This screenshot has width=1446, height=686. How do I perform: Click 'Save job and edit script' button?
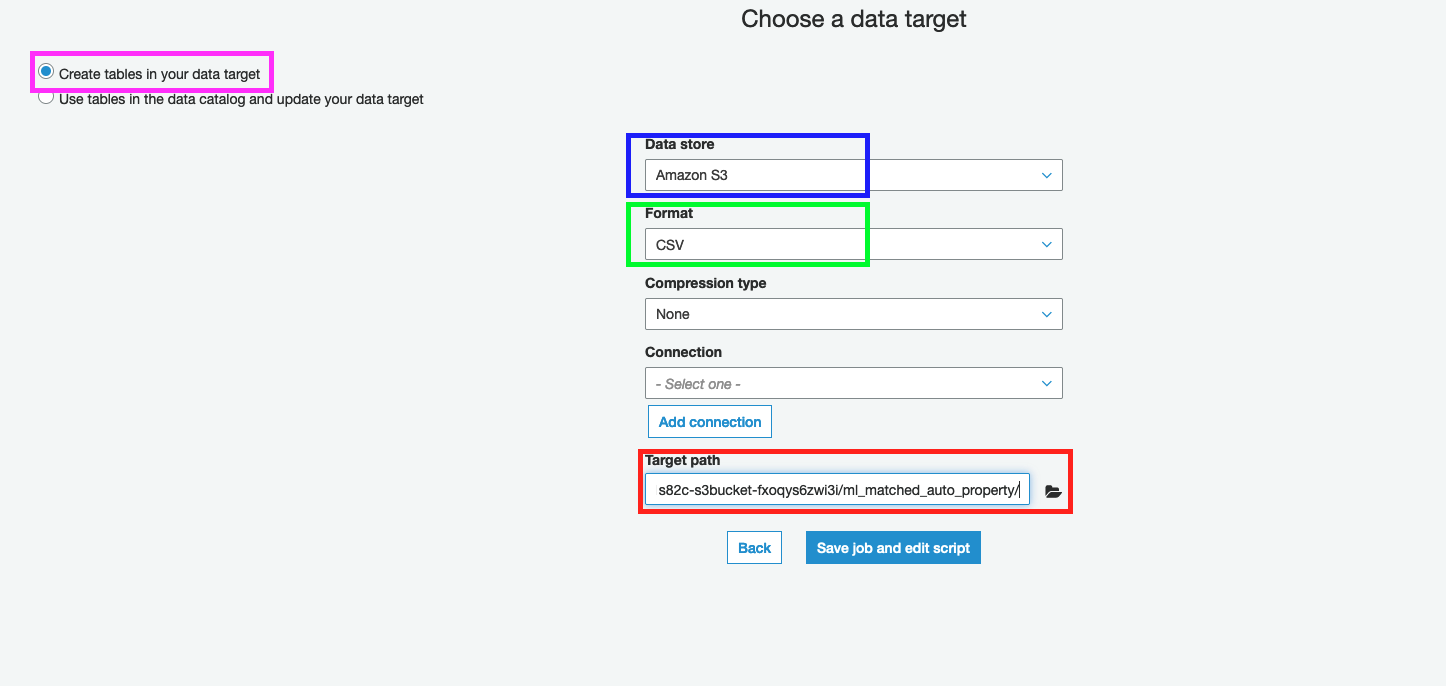click(893, 547)
